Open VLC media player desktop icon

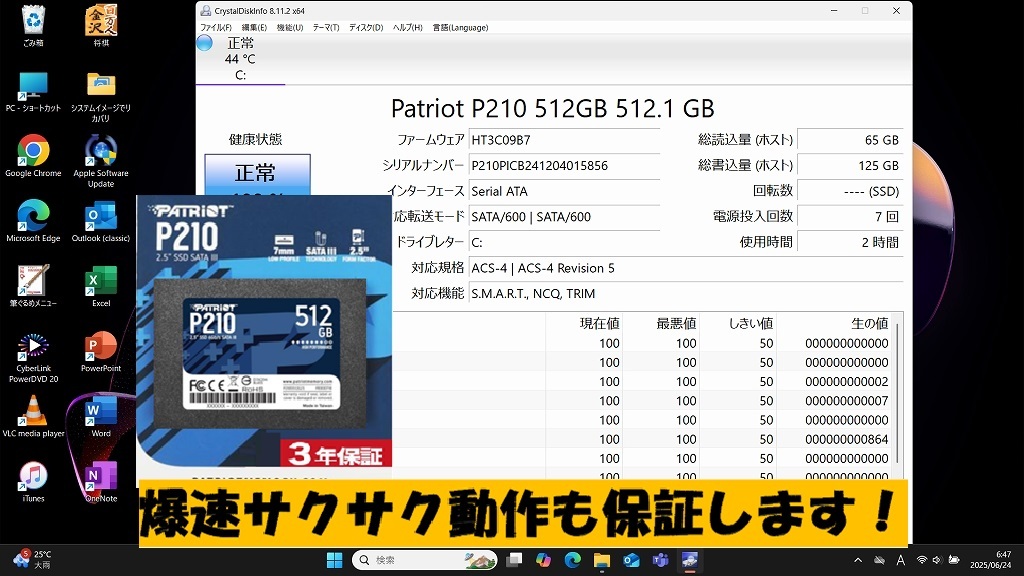tap(33, 417)
